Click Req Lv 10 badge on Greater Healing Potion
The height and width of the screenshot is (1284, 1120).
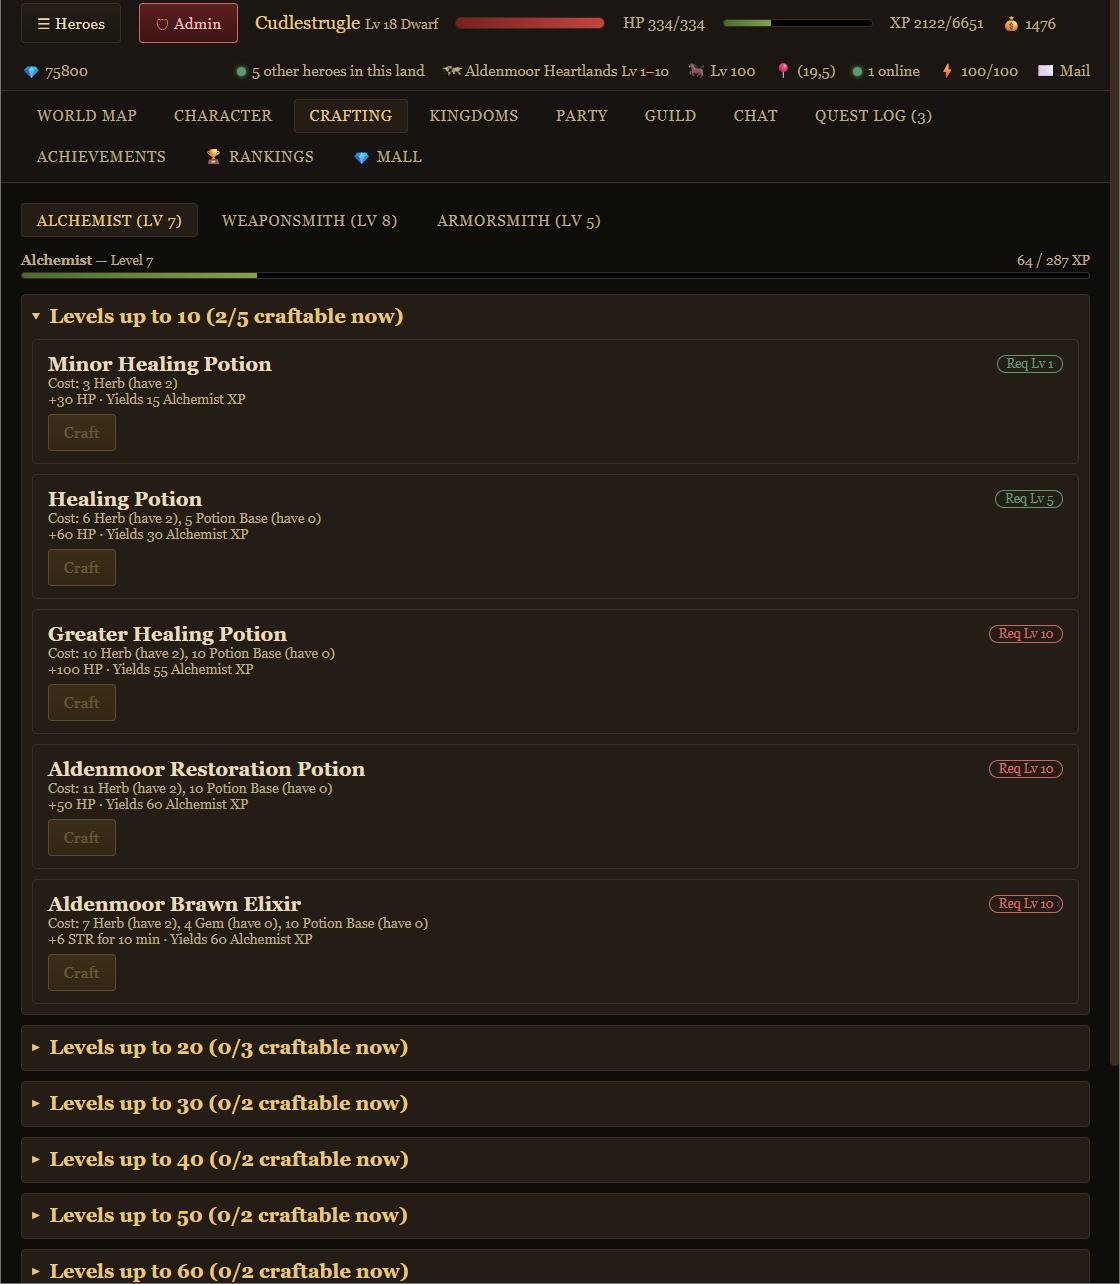pyautogui.click(x=1026, y=634)
